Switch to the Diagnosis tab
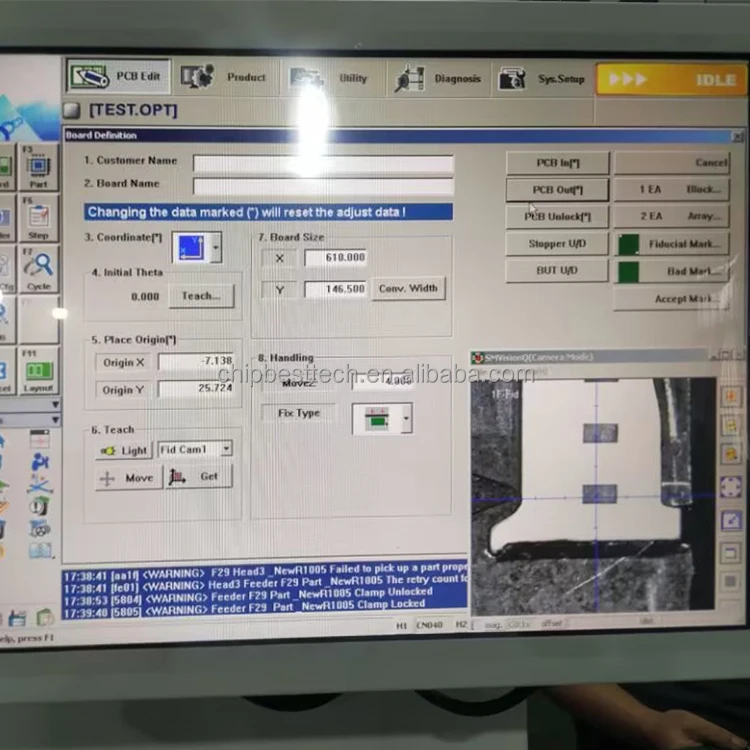750x750 pixels. click(438, 79)
